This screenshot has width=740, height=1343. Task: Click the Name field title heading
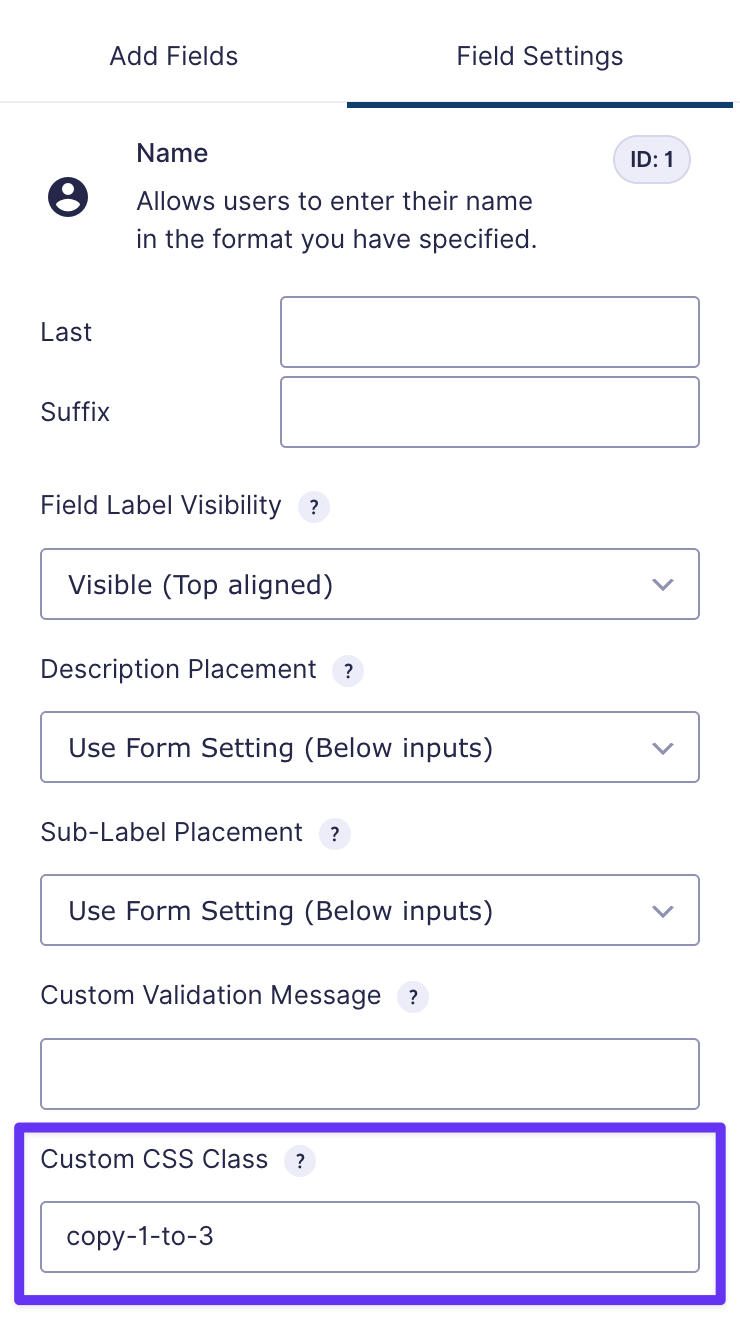[x=172, y=153]
